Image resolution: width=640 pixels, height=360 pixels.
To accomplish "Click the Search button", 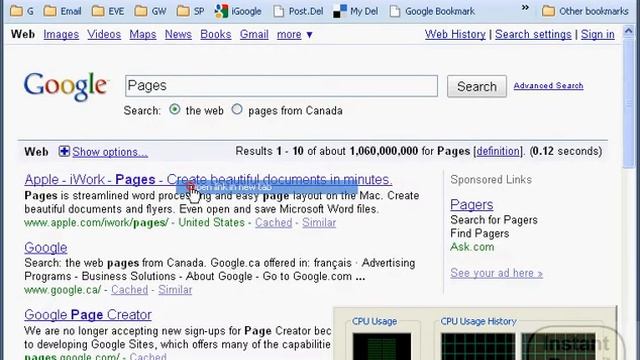I will 477,86.
